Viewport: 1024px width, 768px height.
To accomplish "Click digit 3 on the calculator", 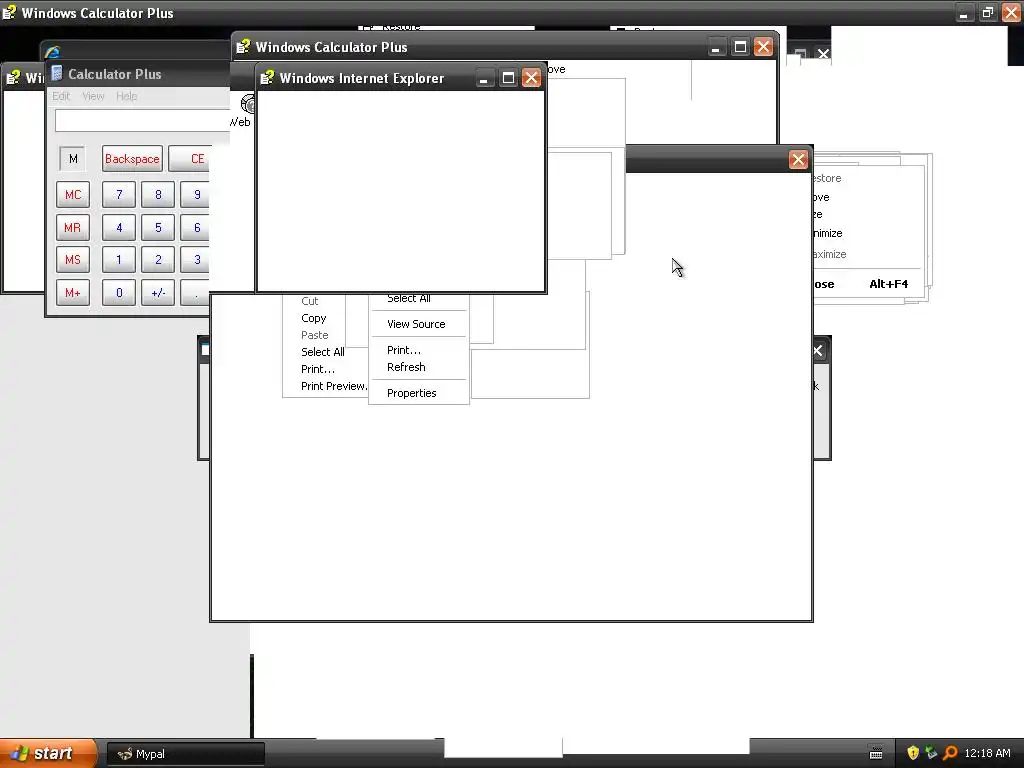I will coord(195,260).
